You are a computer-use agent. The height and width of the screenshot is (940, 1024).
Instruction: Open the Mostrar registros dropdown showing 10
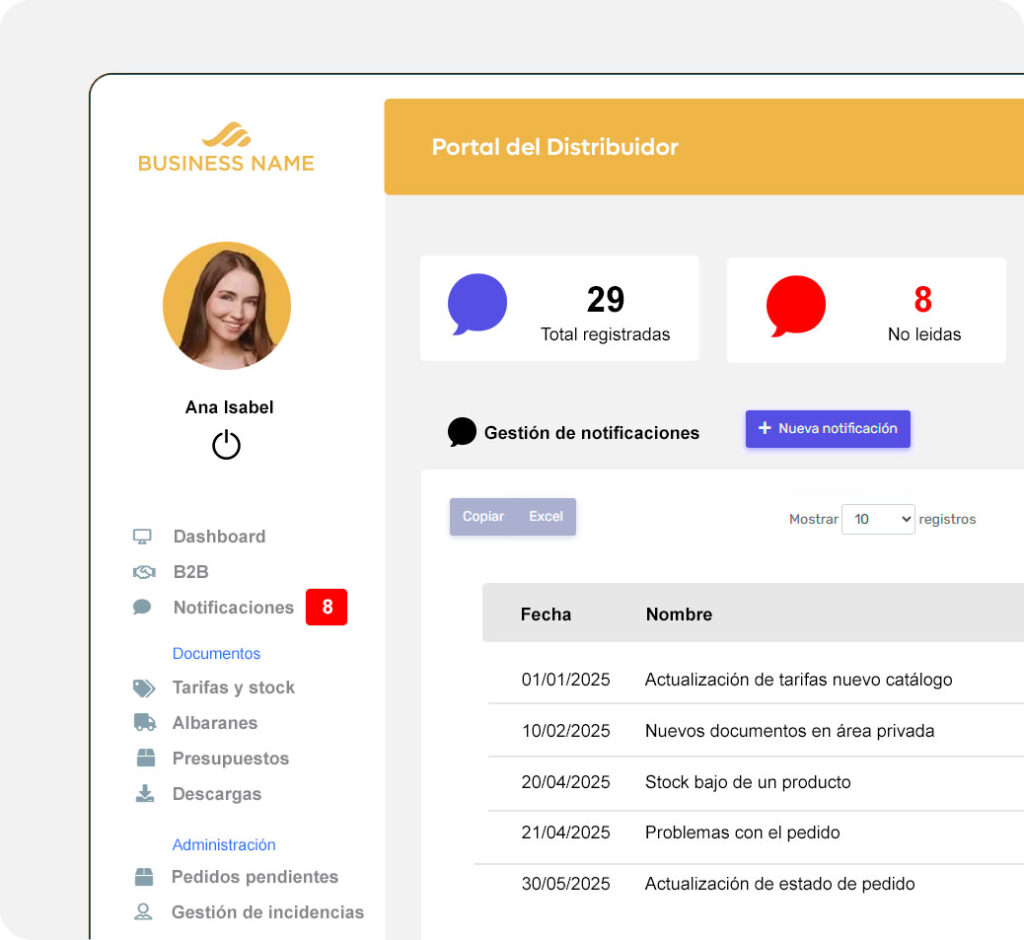[878, 519]
